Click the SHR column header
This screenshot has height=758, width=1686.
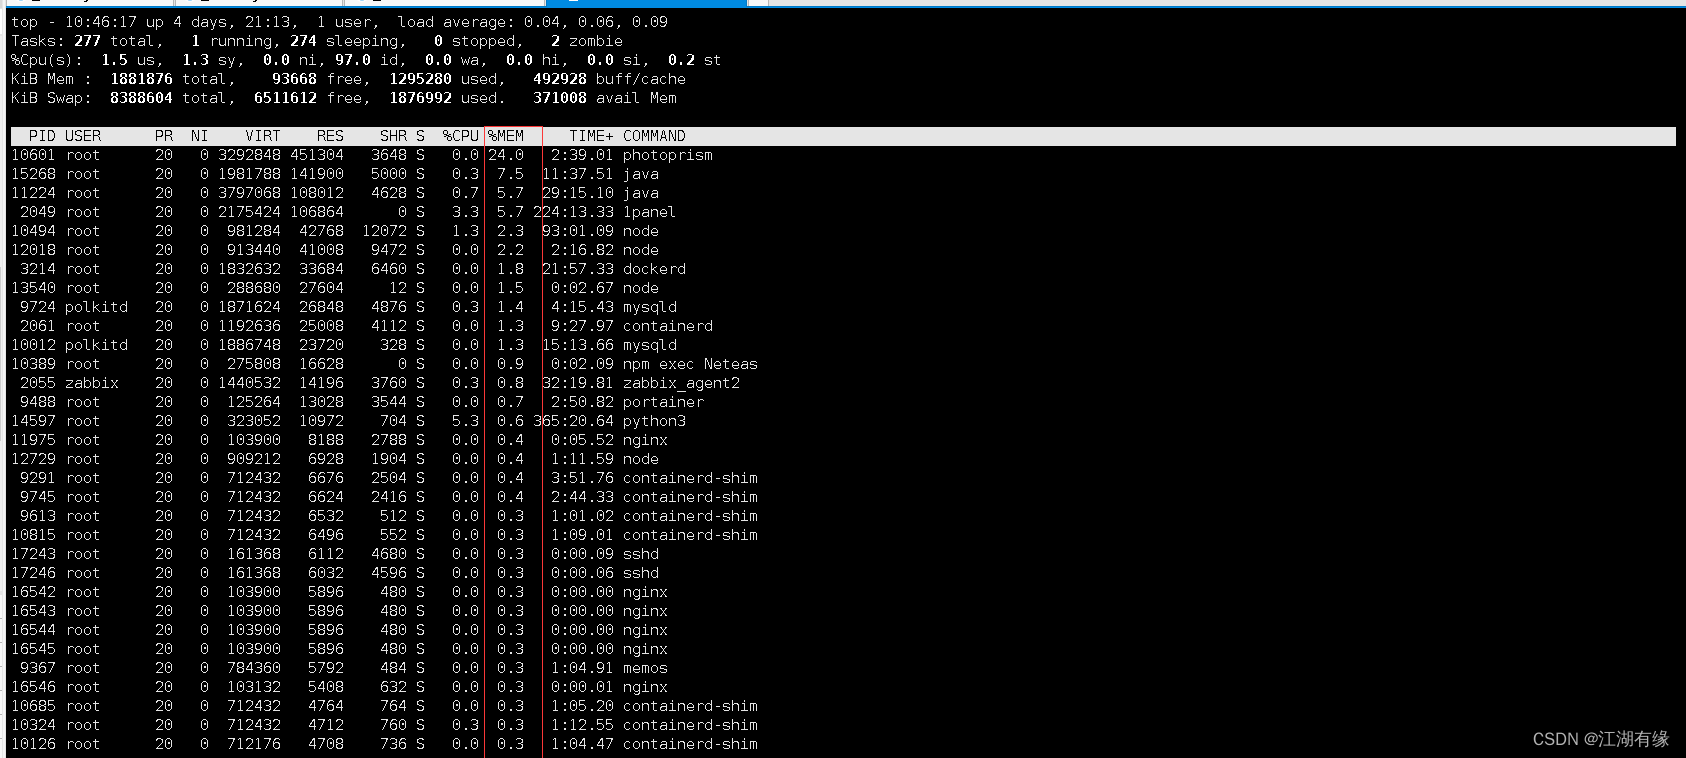tap(393, 136)
